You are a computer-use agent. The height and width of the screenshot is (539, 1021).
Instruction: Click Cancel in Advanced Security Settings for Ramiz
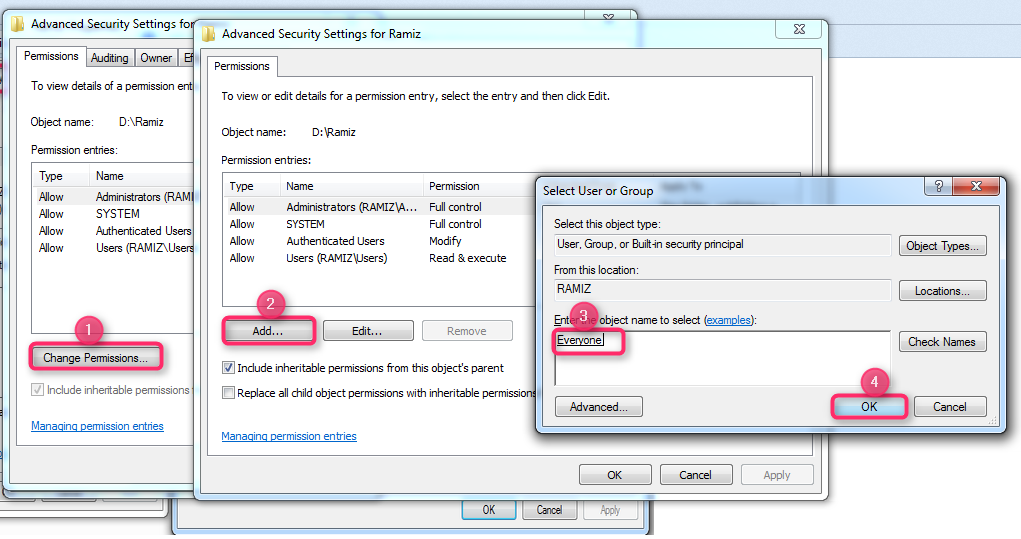click(695, 475)
